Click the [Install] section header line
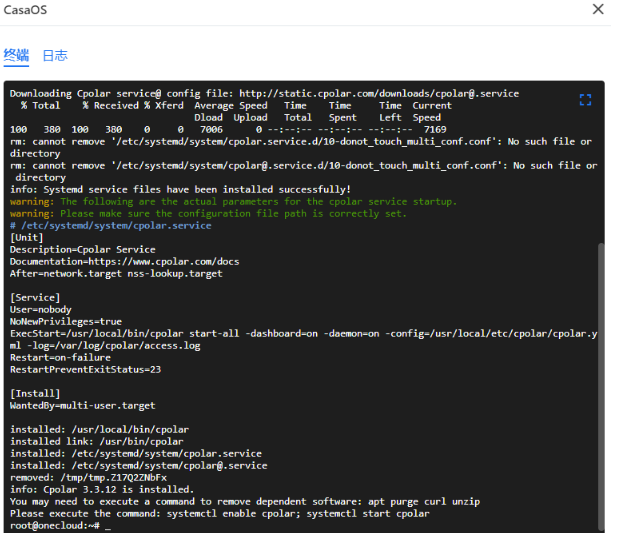 [36, 393]
